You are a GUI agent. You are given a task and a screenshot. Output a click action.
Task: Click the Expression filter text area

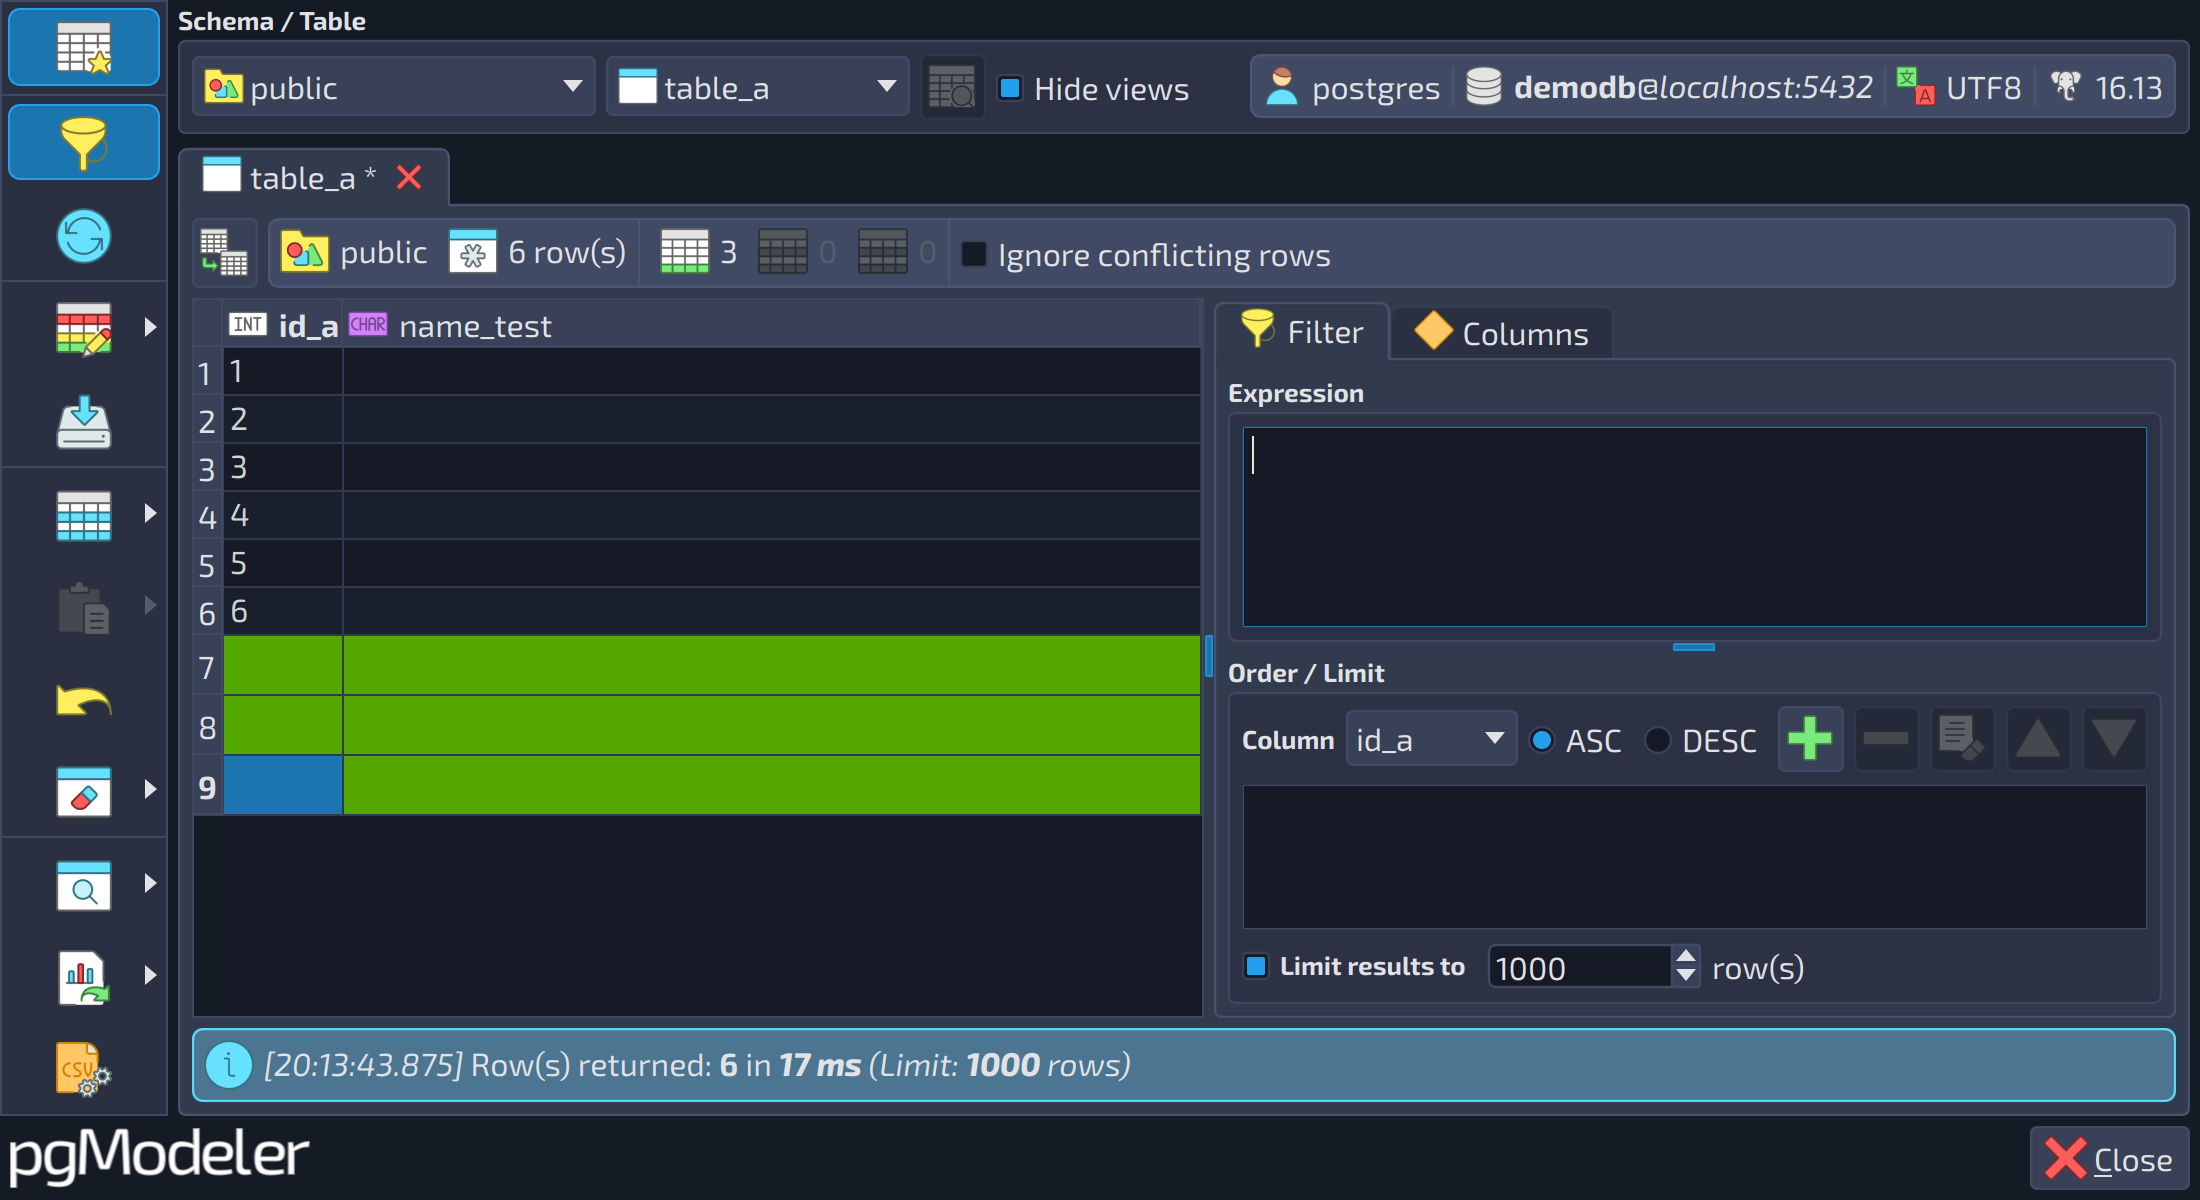[x=1694, y=527]
